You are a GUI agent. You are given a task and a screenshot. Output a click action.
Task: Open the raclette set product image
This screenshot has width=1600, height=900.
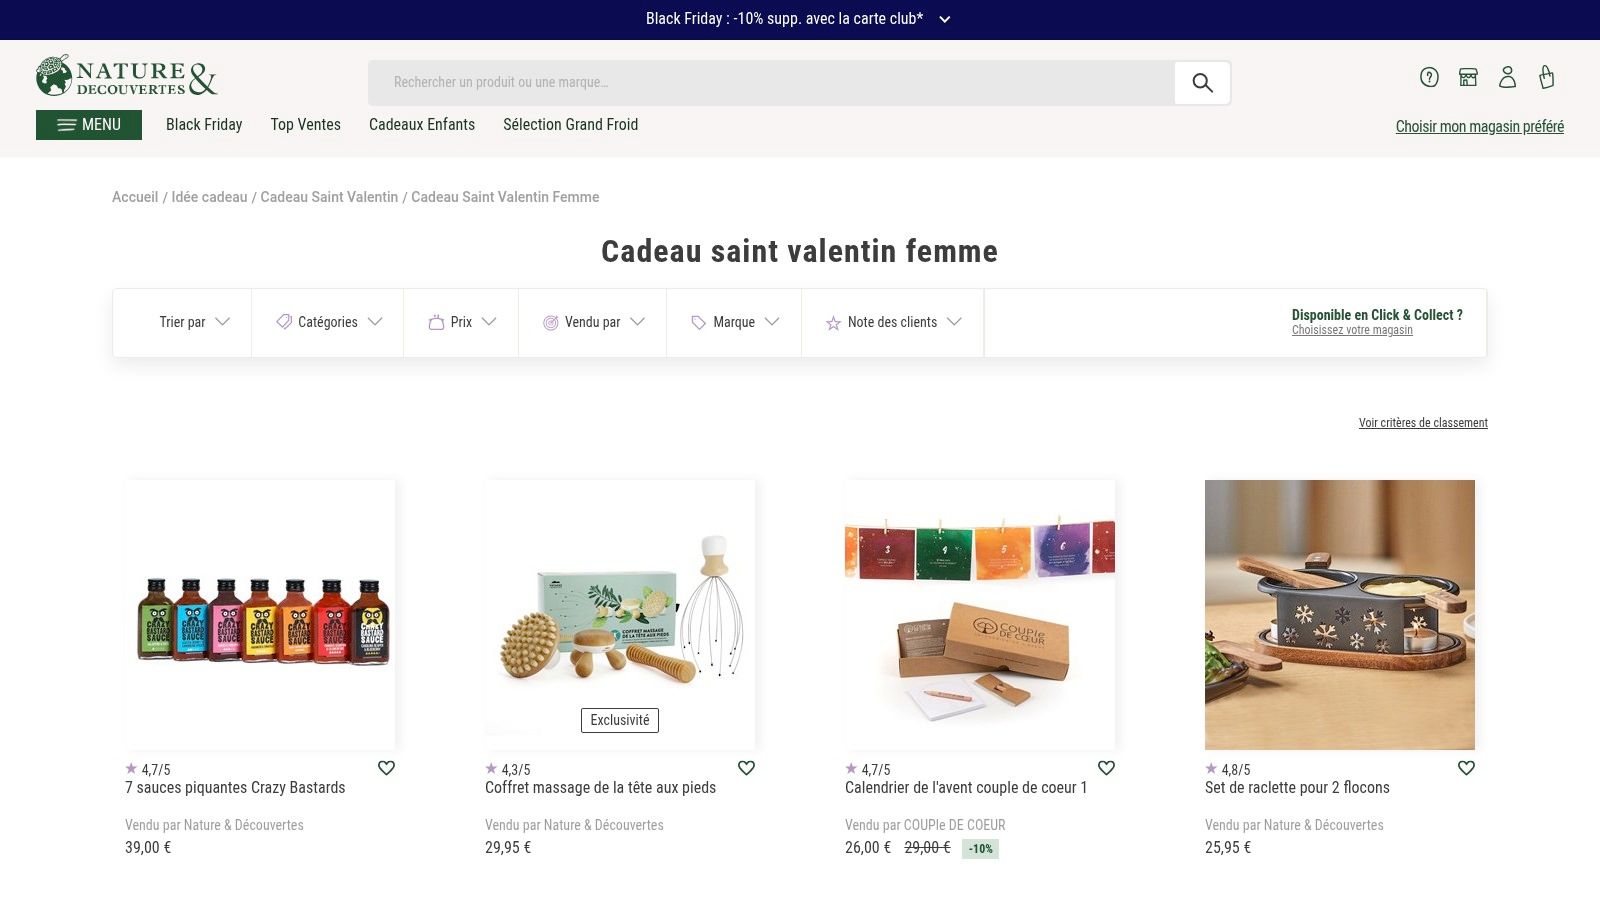click(1340, 615)
